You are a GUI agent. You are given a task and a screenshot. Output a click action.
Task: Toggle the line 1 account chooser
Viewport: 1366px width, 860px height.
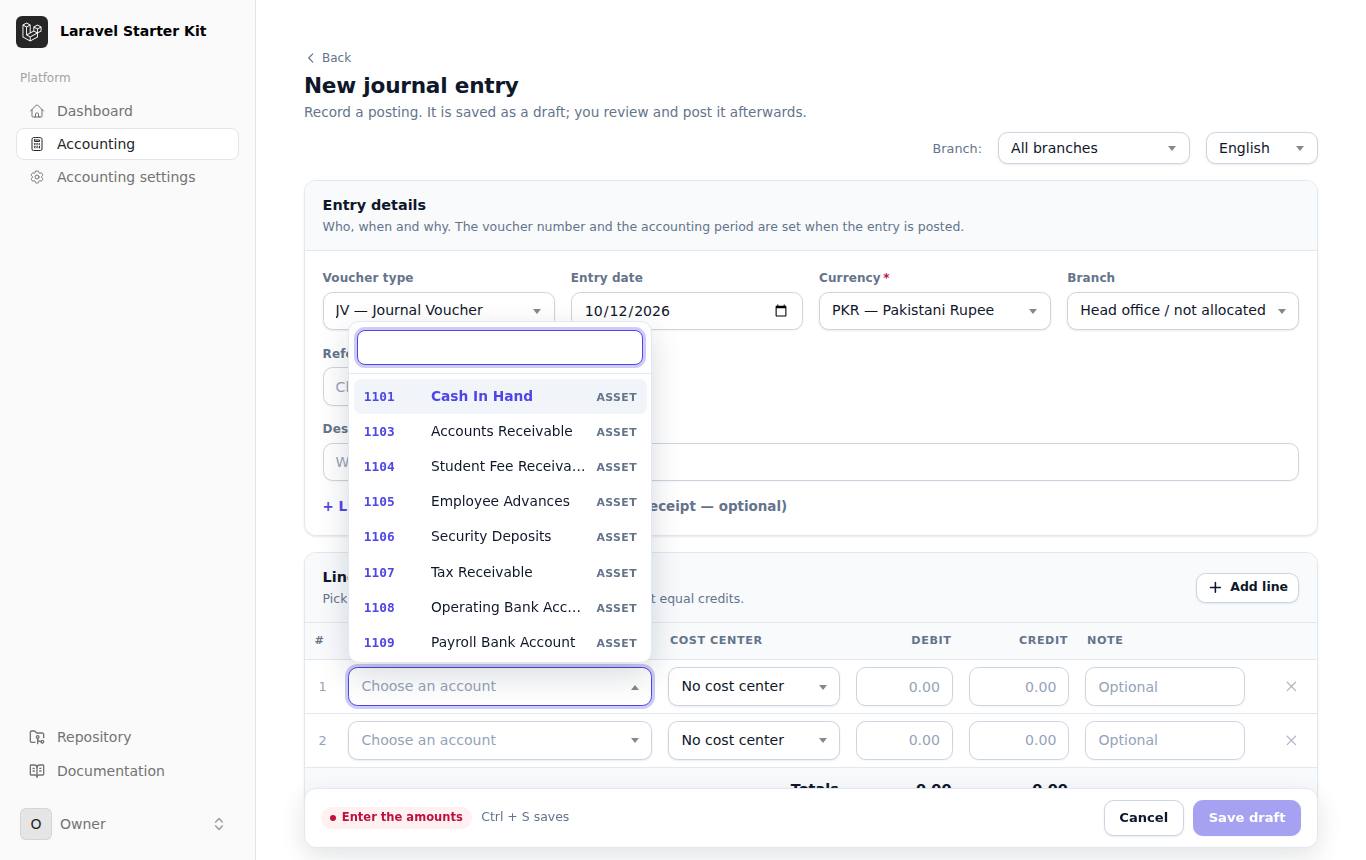click(500, 686)
